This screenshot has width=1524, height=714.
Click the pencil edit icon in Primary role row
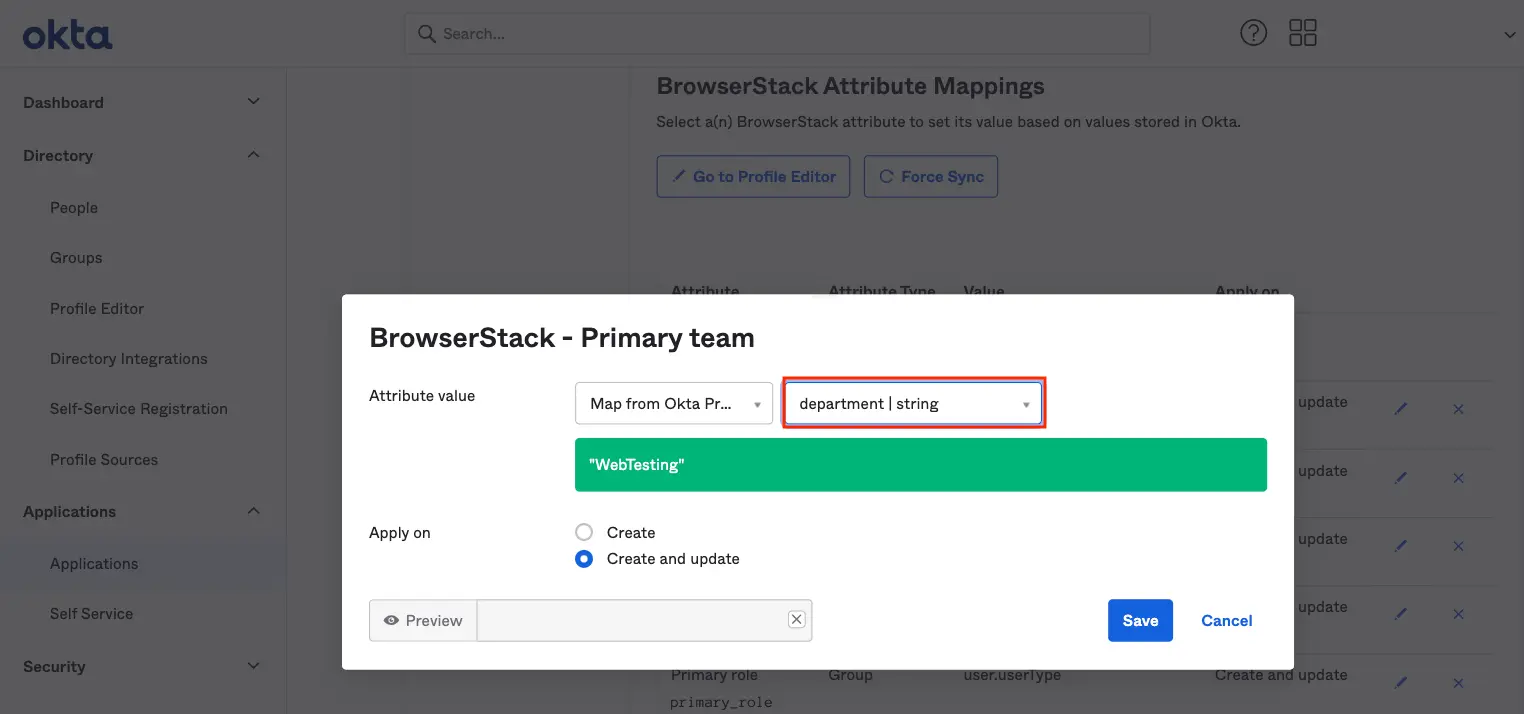coord(1401,682)
